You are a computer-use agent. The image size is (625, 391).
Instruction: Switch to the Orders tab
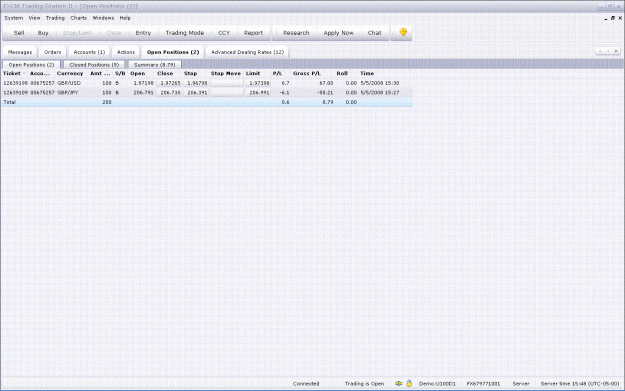(53, 52)
